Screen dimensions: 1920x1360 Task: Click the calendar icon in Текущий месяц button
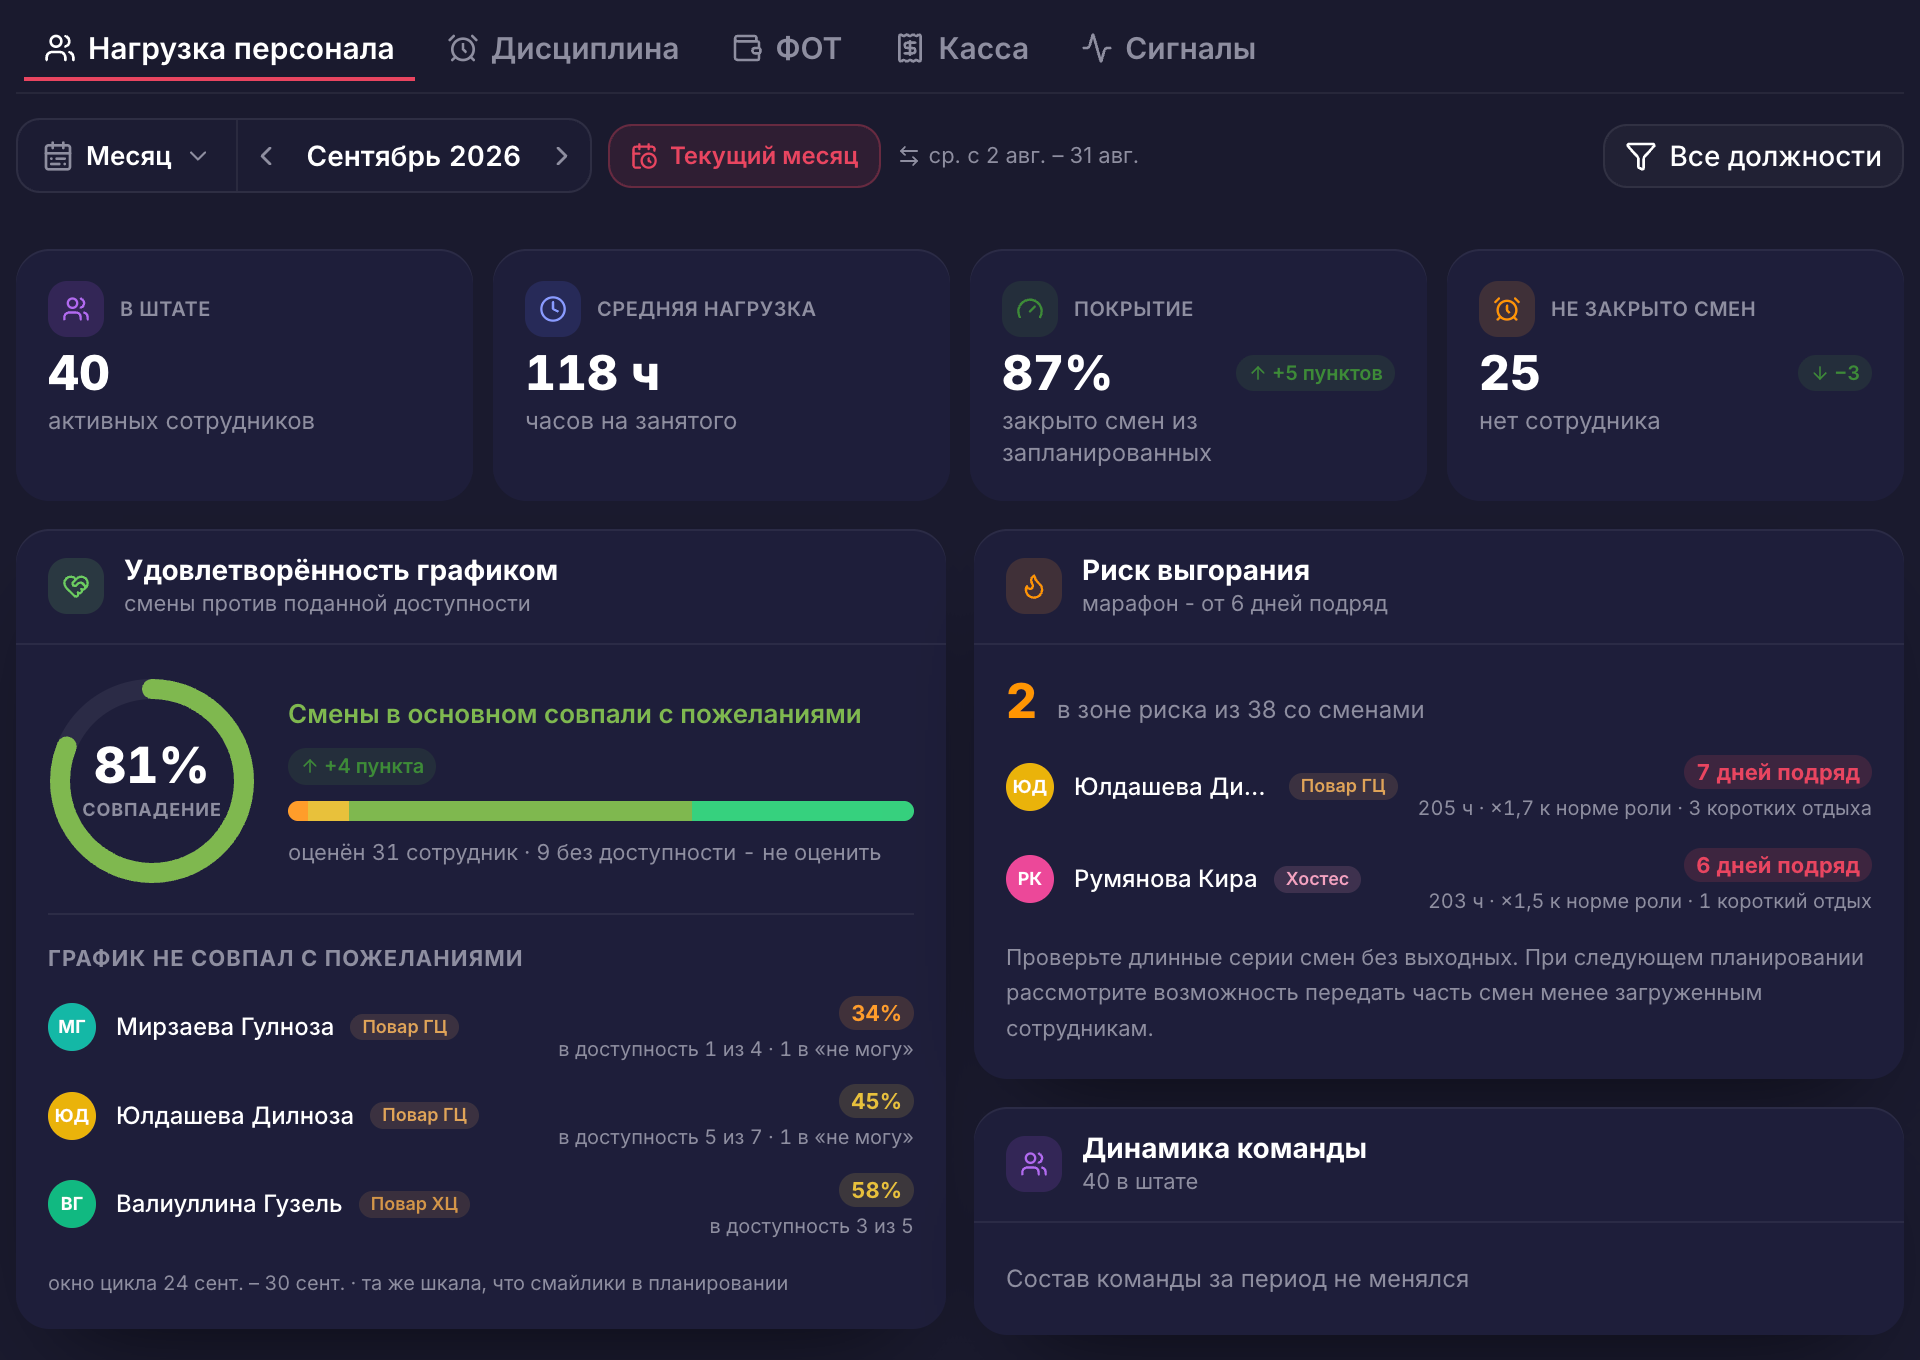[644, 156]
